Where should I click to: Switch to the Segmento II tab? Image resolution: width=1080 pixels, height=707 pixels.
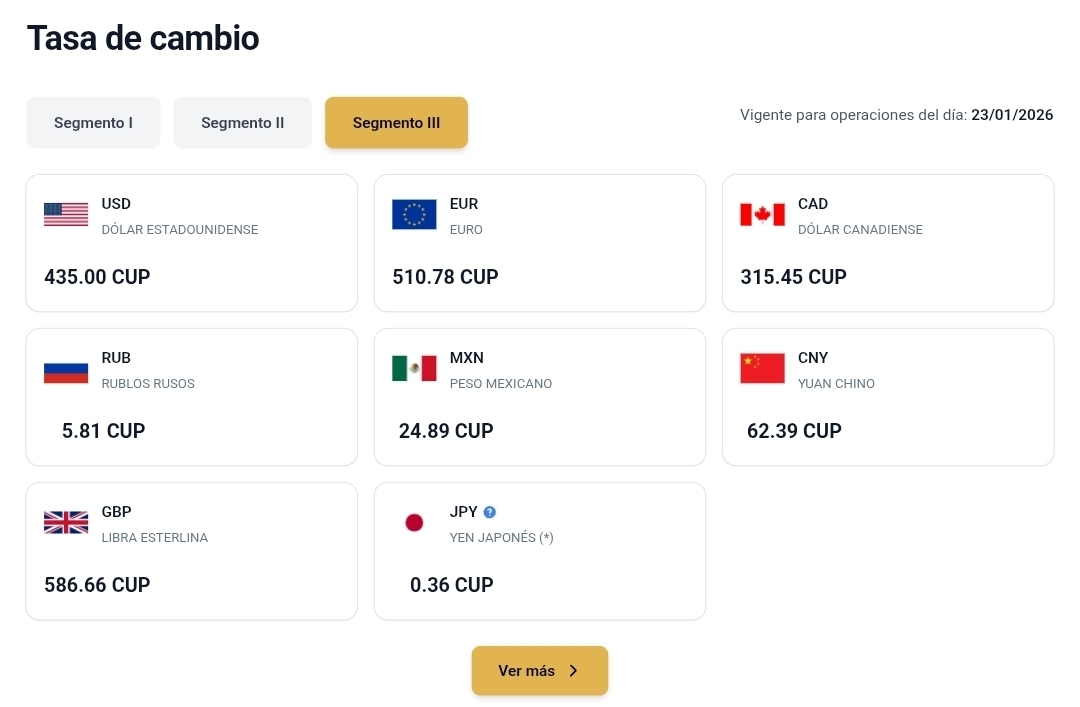click(243, 123)
